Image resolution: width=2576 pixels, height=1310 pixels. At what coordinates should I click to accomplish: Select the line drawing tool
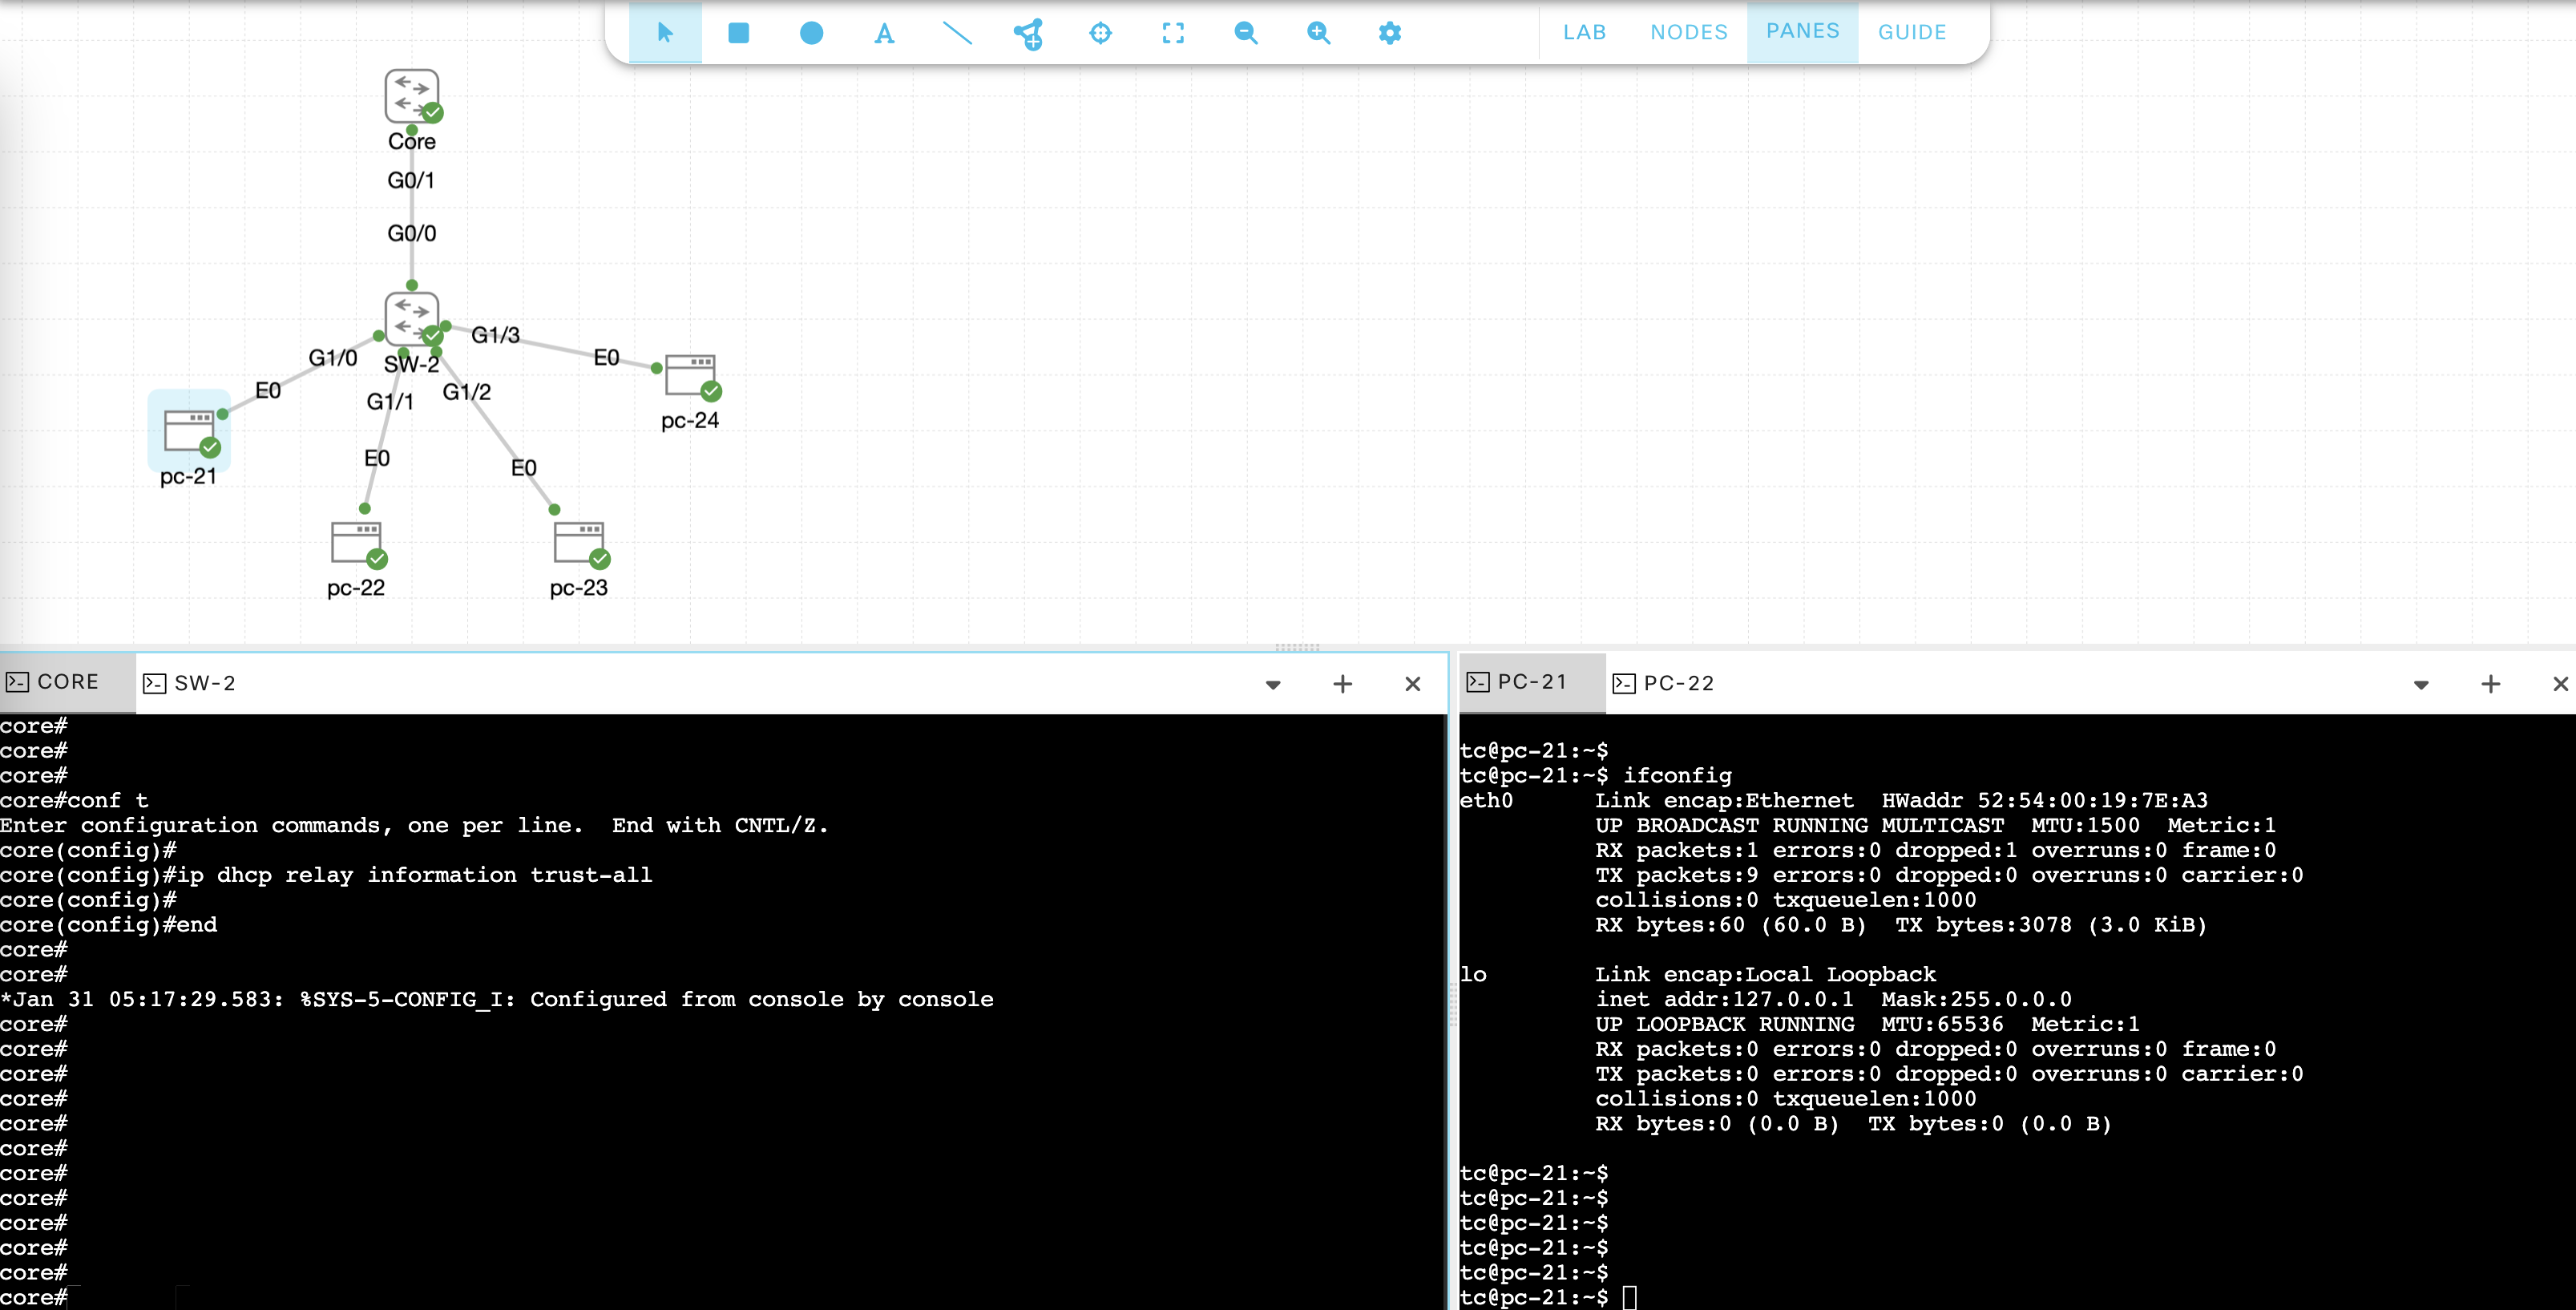(957, 33)
